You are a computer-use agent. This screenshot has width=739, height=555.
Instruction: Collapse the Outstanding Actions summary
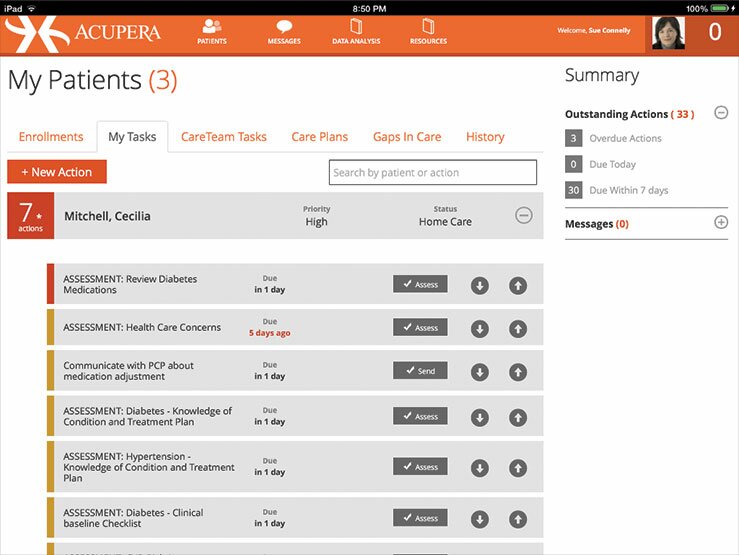[721, 113]
